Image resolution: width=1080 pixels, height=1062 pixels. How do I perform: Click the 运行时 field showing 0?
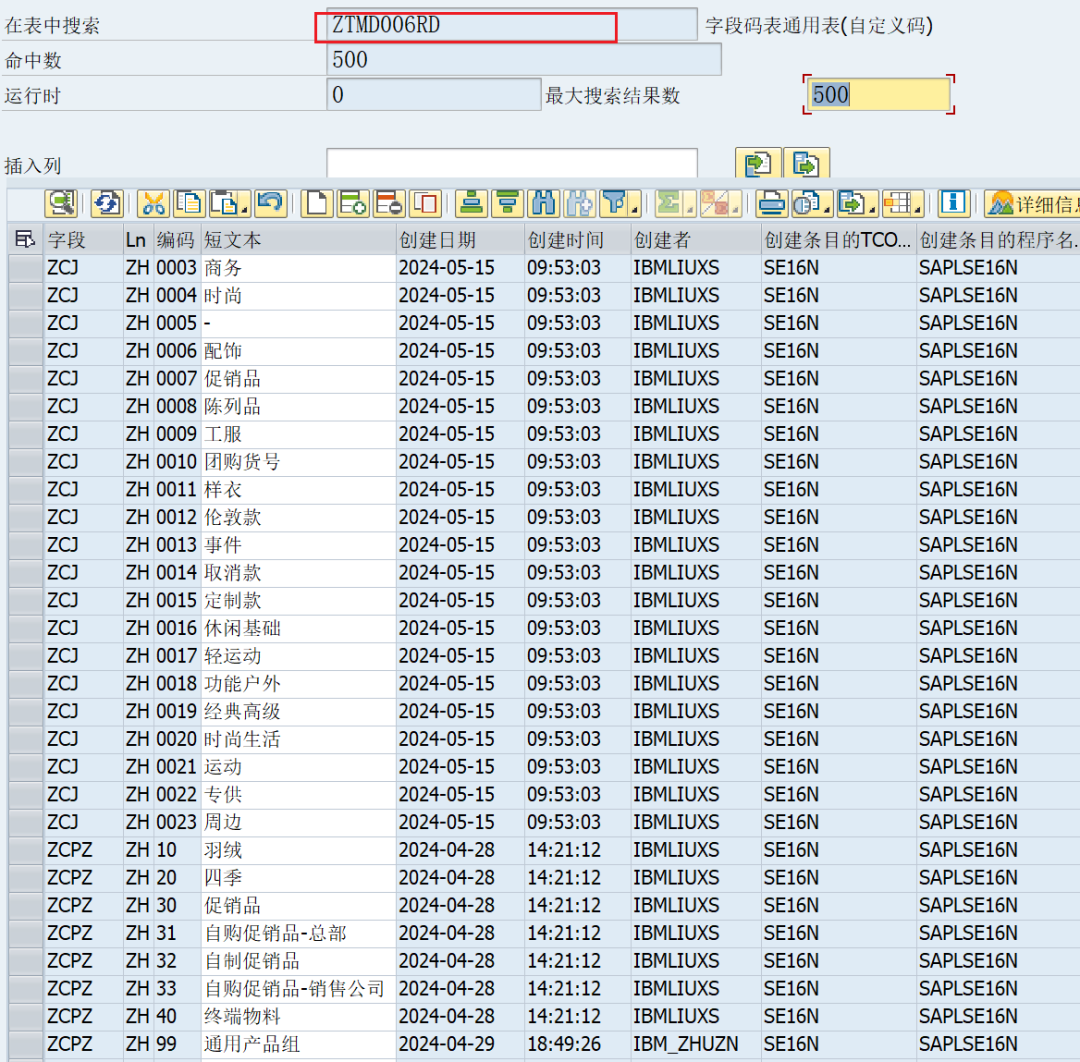pos(433,94)
